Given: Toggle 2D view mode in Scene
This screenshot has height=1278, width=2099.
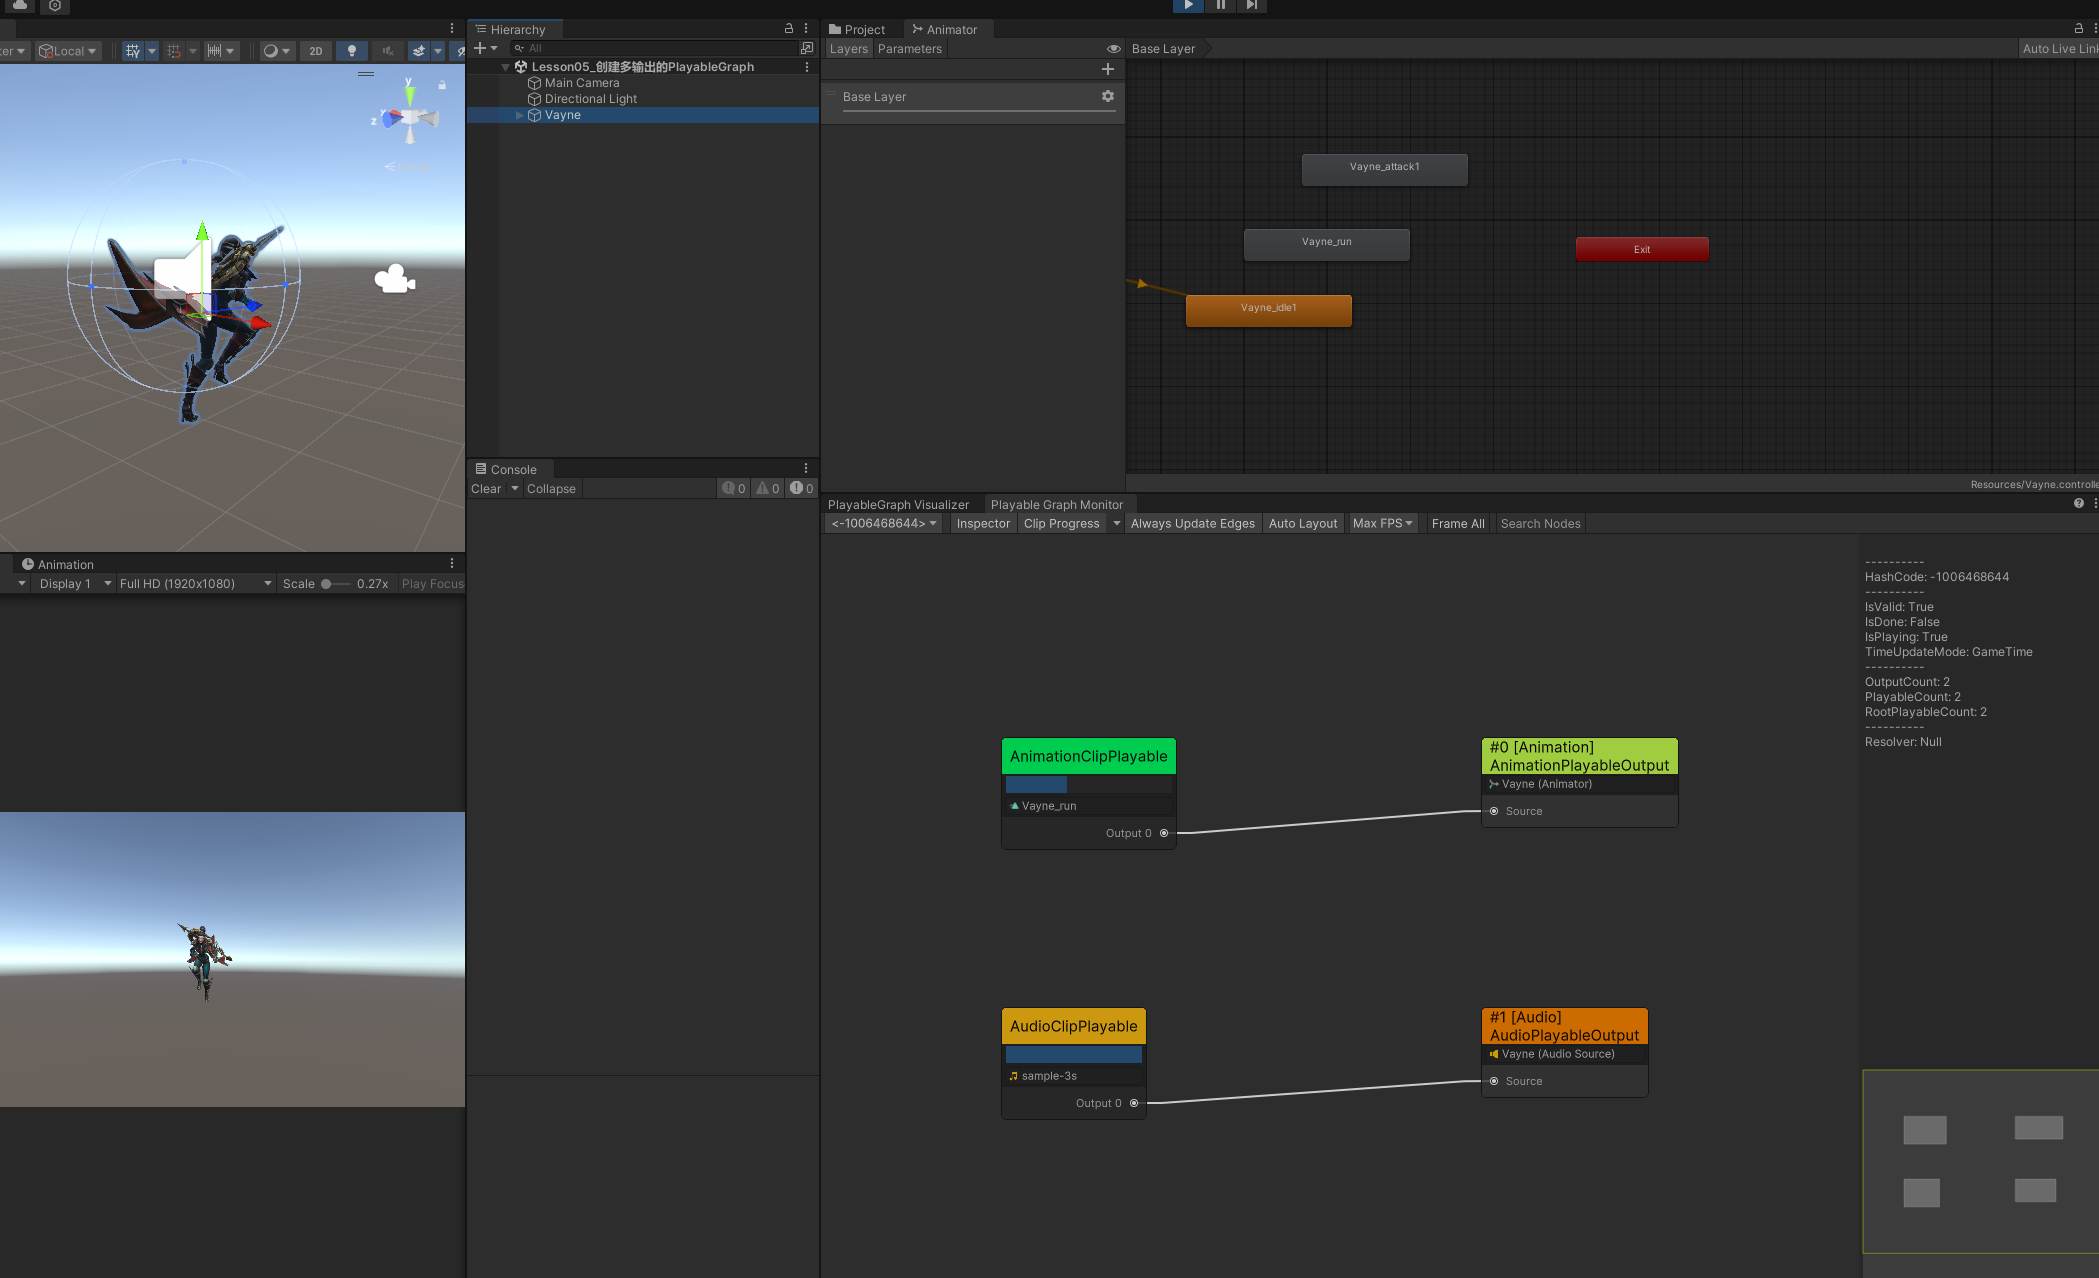Looking at the screenshot, I should tap(316, 51).
